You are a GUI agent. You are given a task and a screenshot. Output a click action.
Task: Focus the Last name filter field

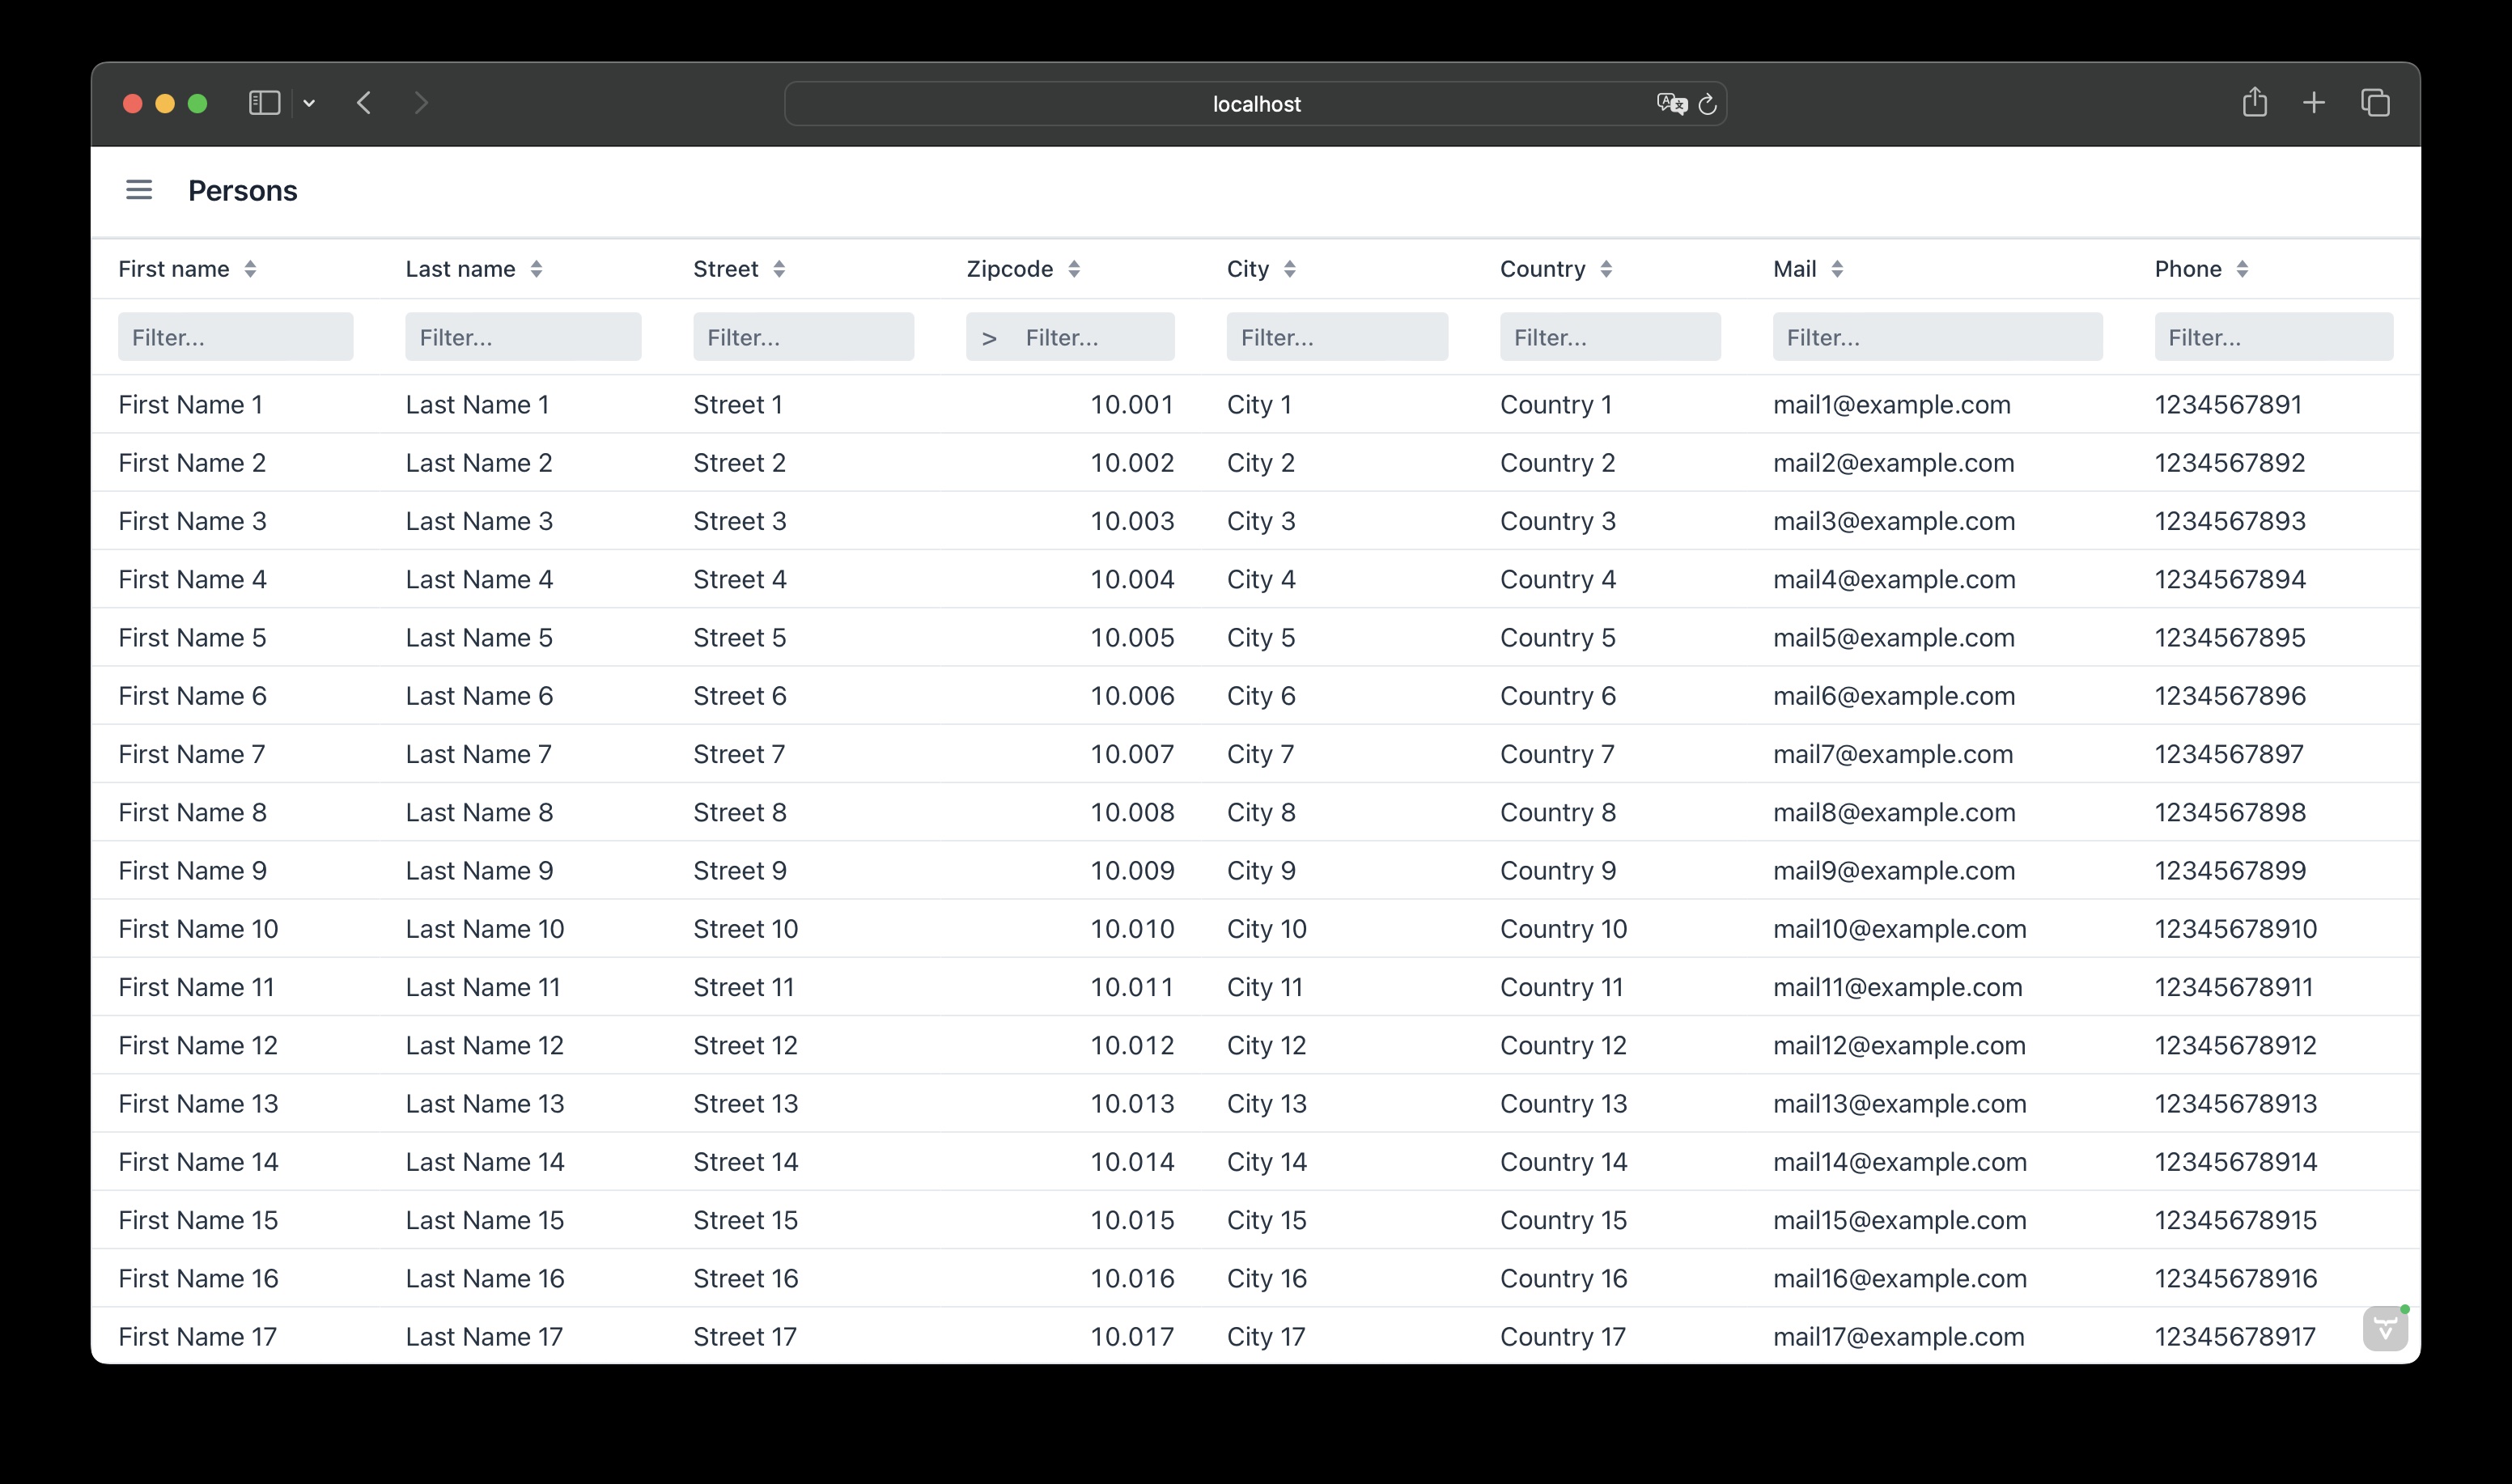[x=523, y=337]
